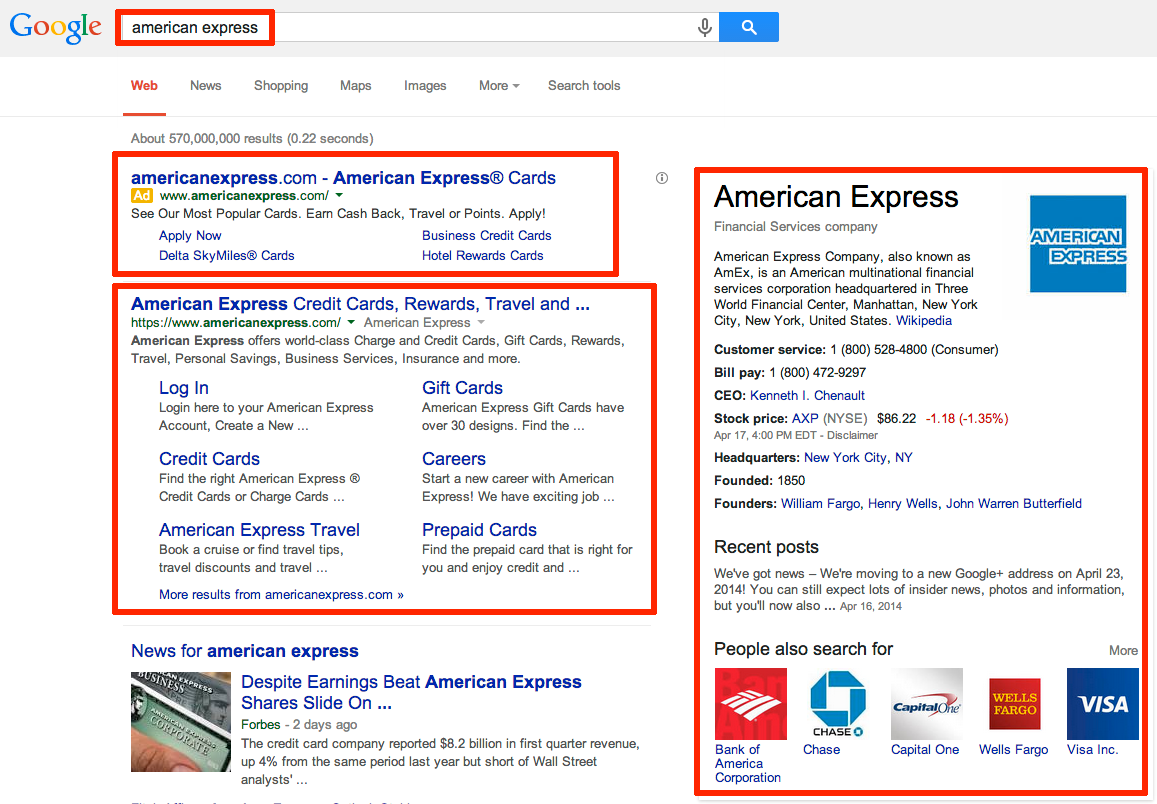Open founder John Warren Butterfield link
The image size is (1157, 804).
click(x=1014, y=503)
